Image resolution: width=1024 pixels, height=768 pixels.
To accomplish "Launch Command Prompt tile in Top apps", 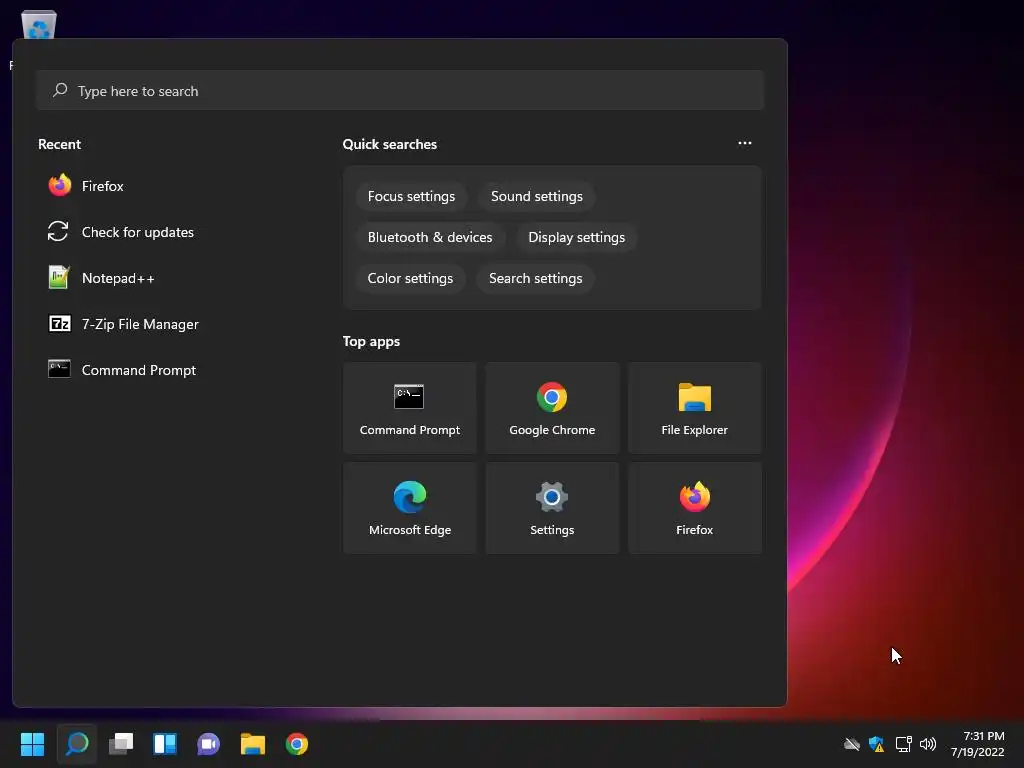I will coord(409,408).
